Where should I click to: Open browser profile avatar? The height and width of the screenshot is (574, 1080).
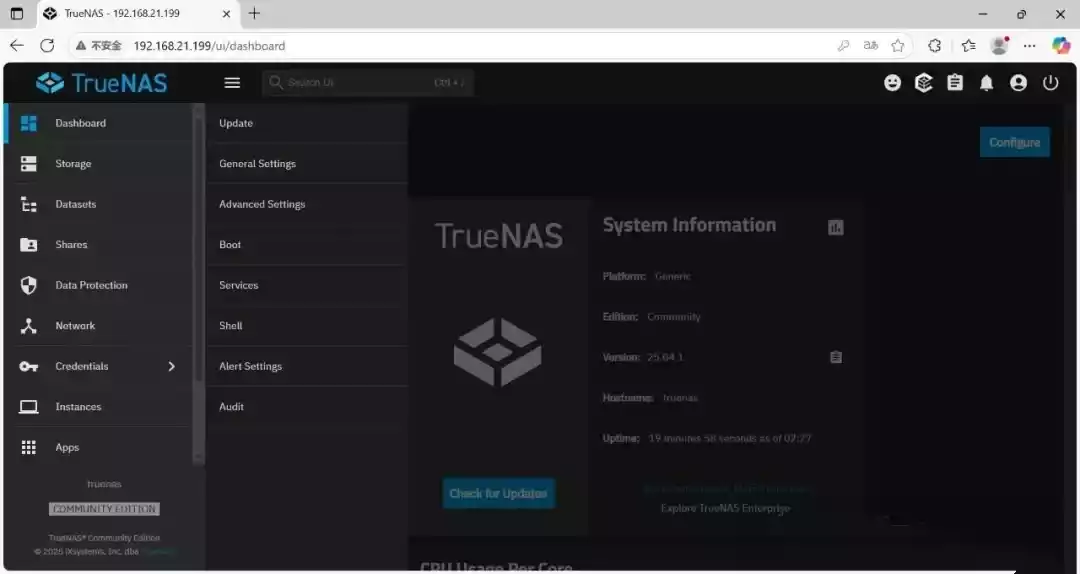tap(999, 45)
